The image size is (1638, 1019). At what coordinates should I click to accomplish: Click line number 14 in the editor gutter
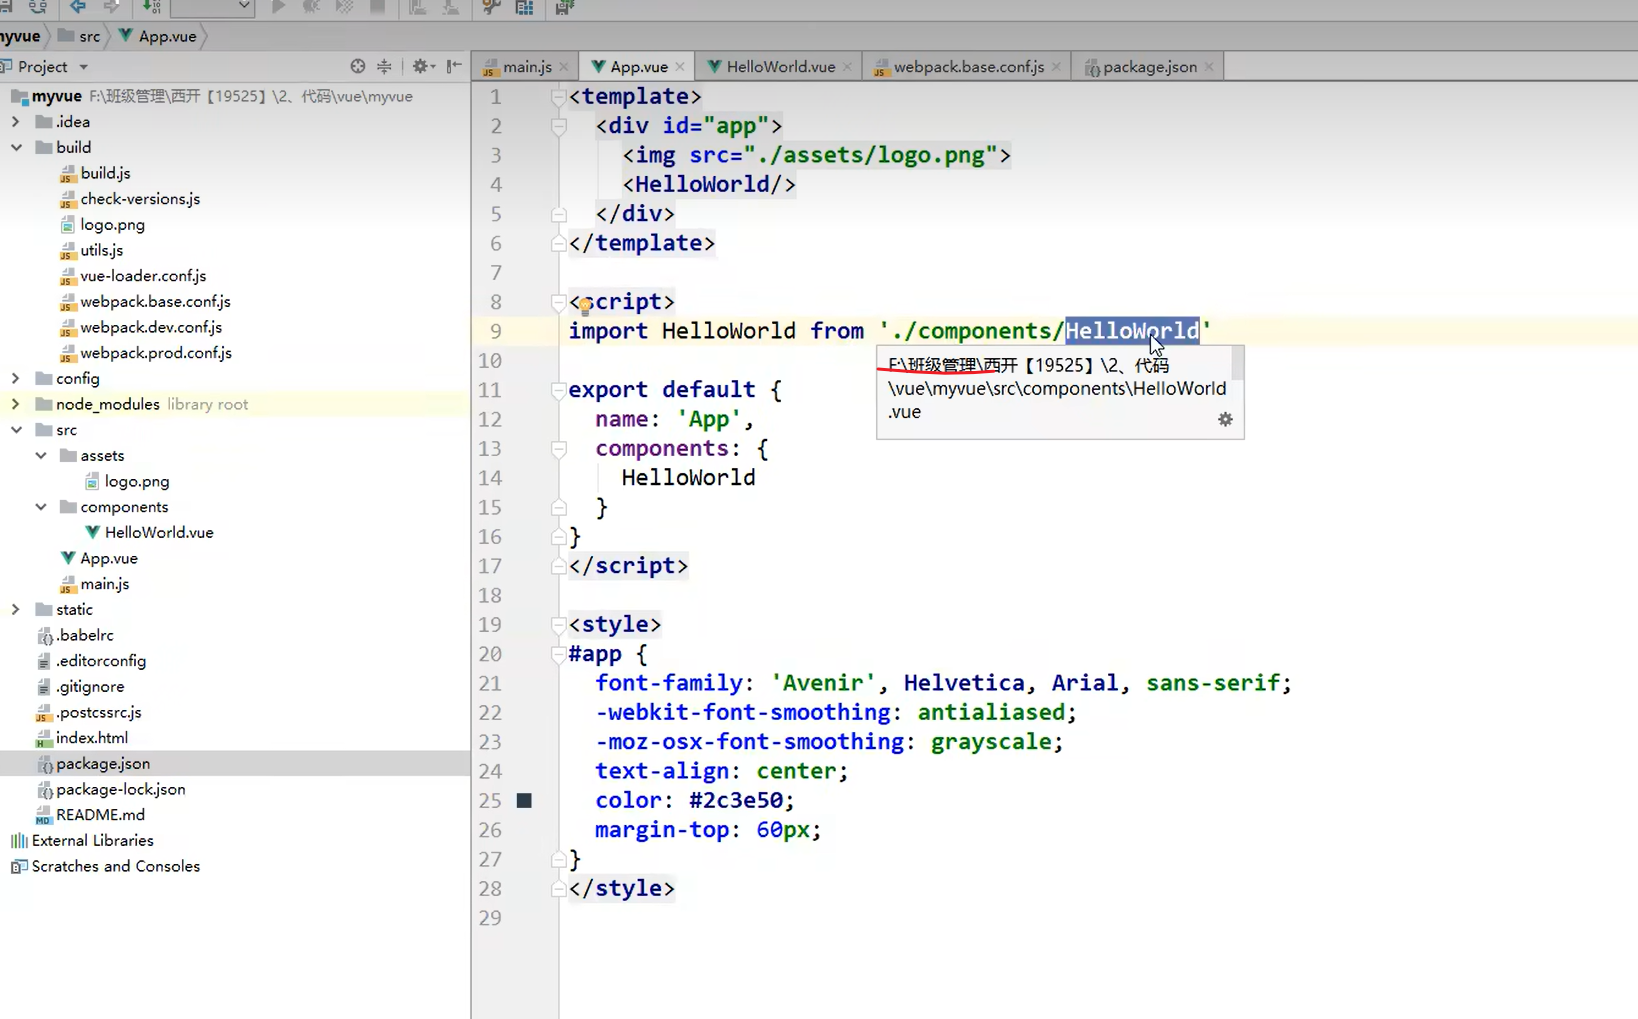(490, 478)
